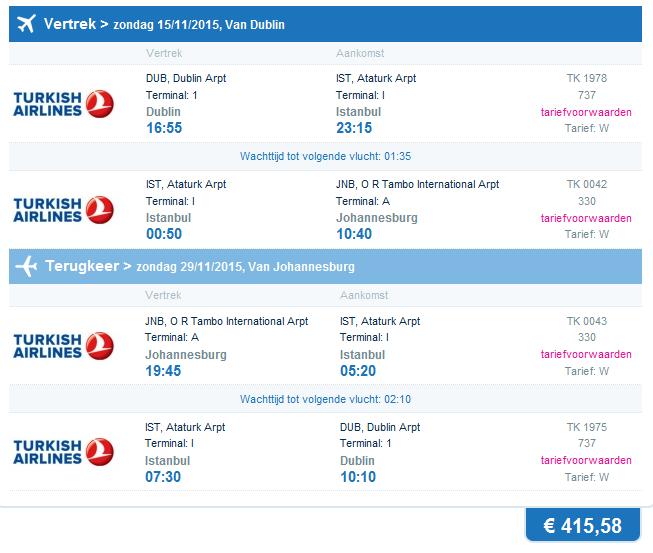Click flight number TK 0042
Screen dimensions: 653x553
[586, 184]
